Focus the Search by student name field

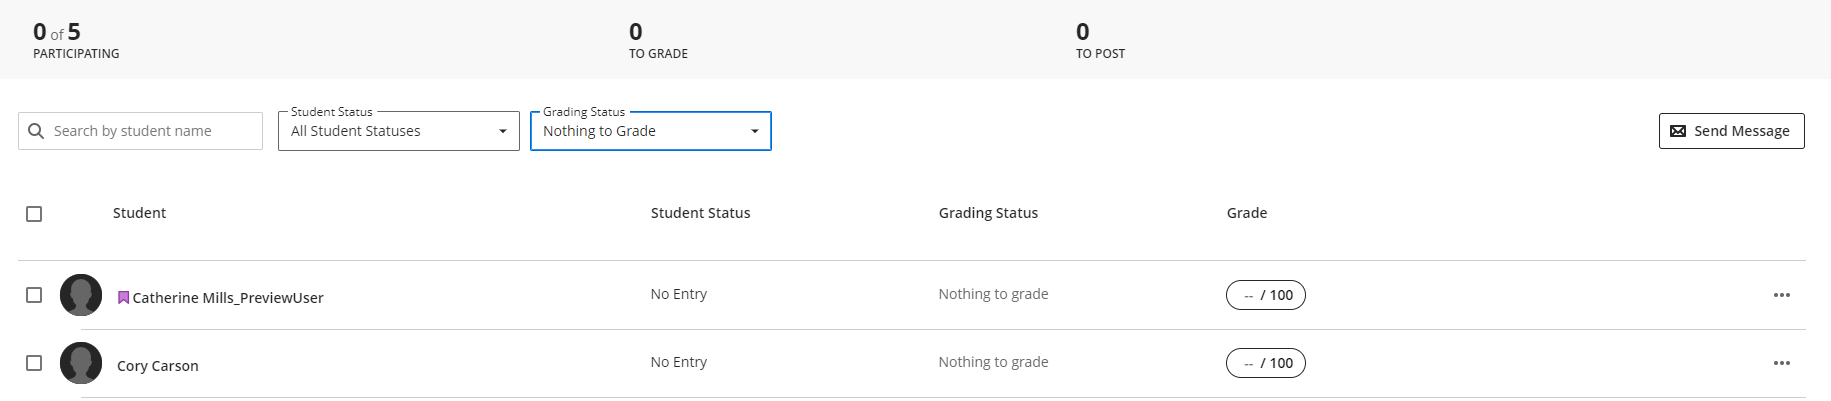150,131
